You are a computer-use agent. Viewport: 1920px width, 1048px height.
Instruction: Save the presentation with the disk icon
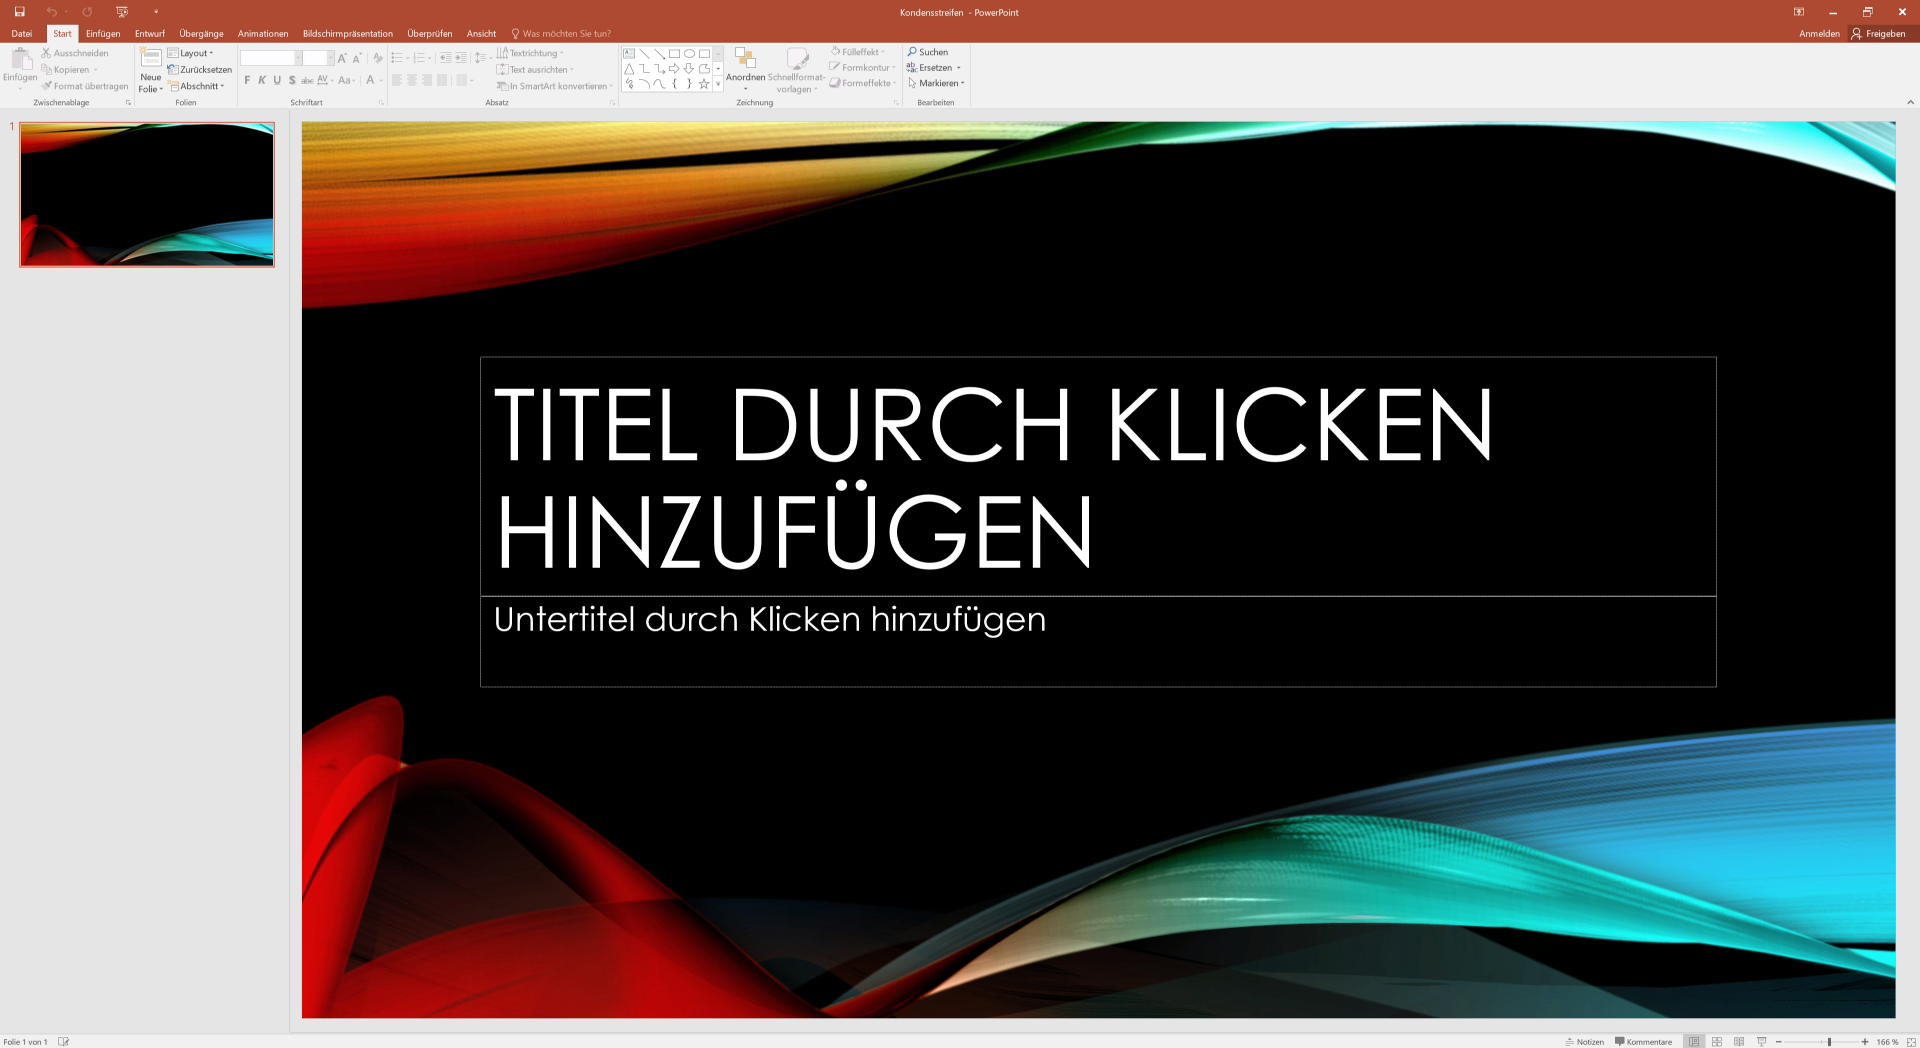[x=19, y=12]
